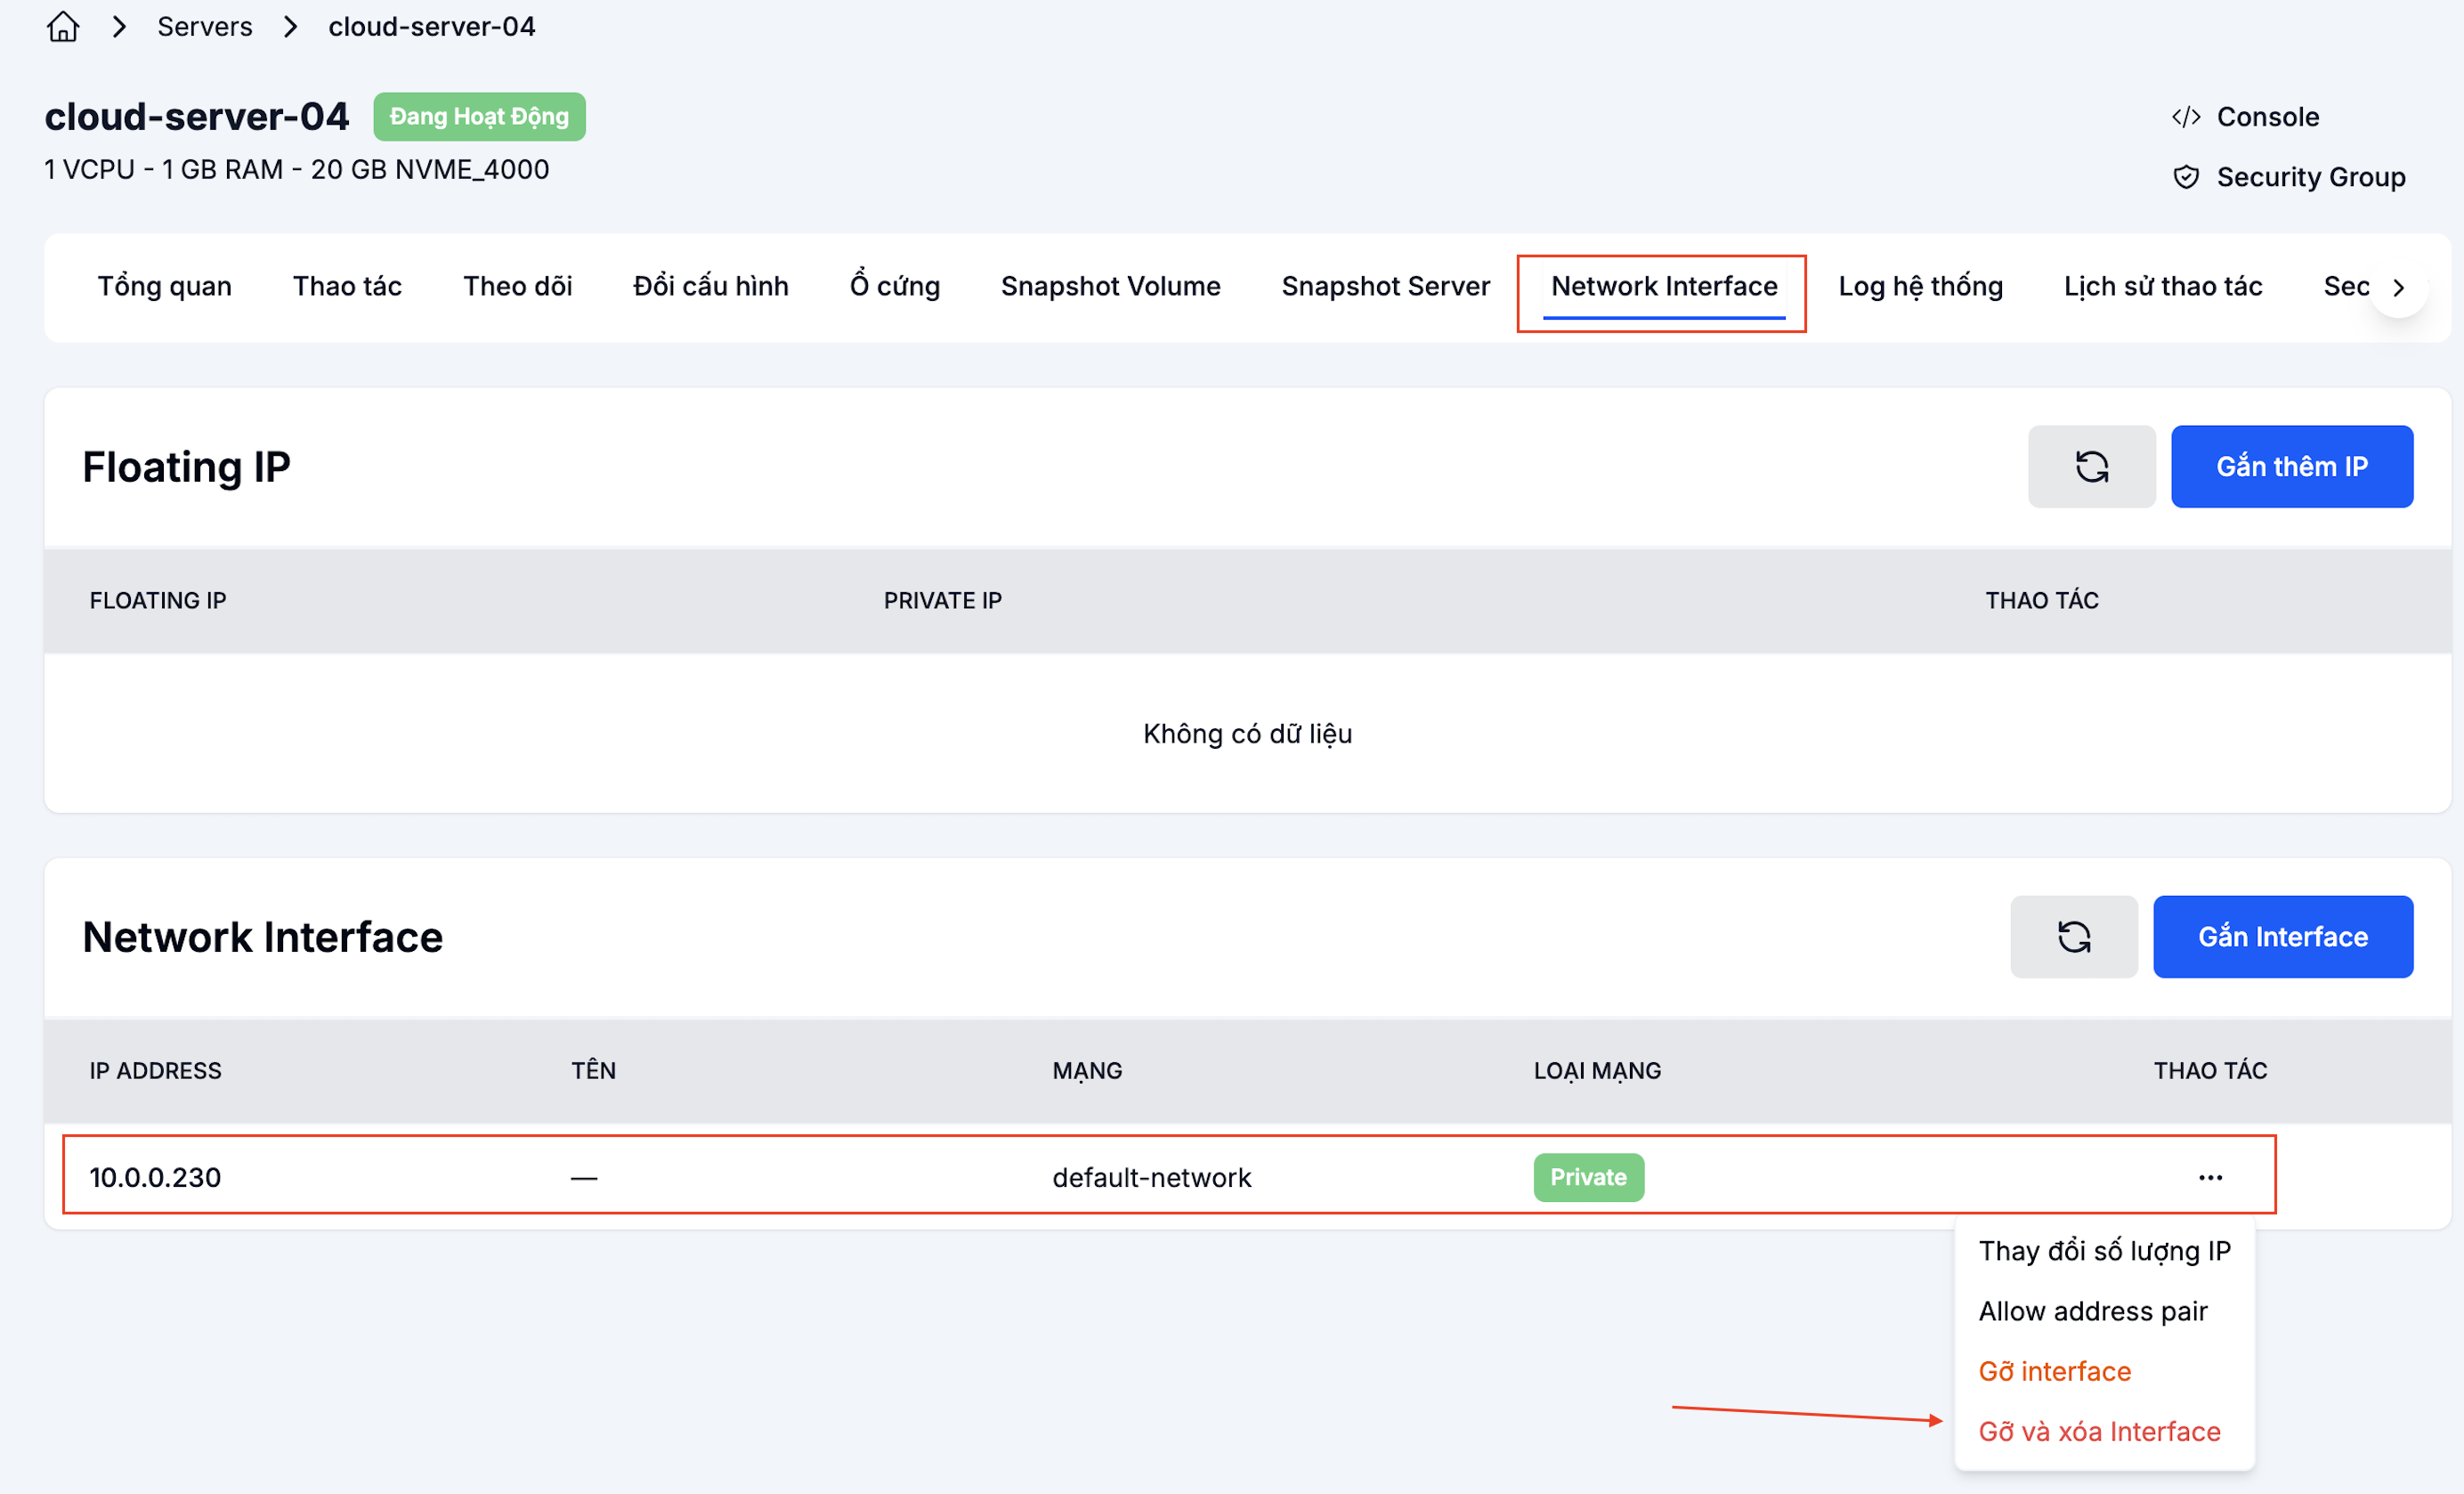This screenshot has height=1494, width=2464.
Task: Switch to the Thao tác tab
Action: pyautogui.click(x=347, y=286)
